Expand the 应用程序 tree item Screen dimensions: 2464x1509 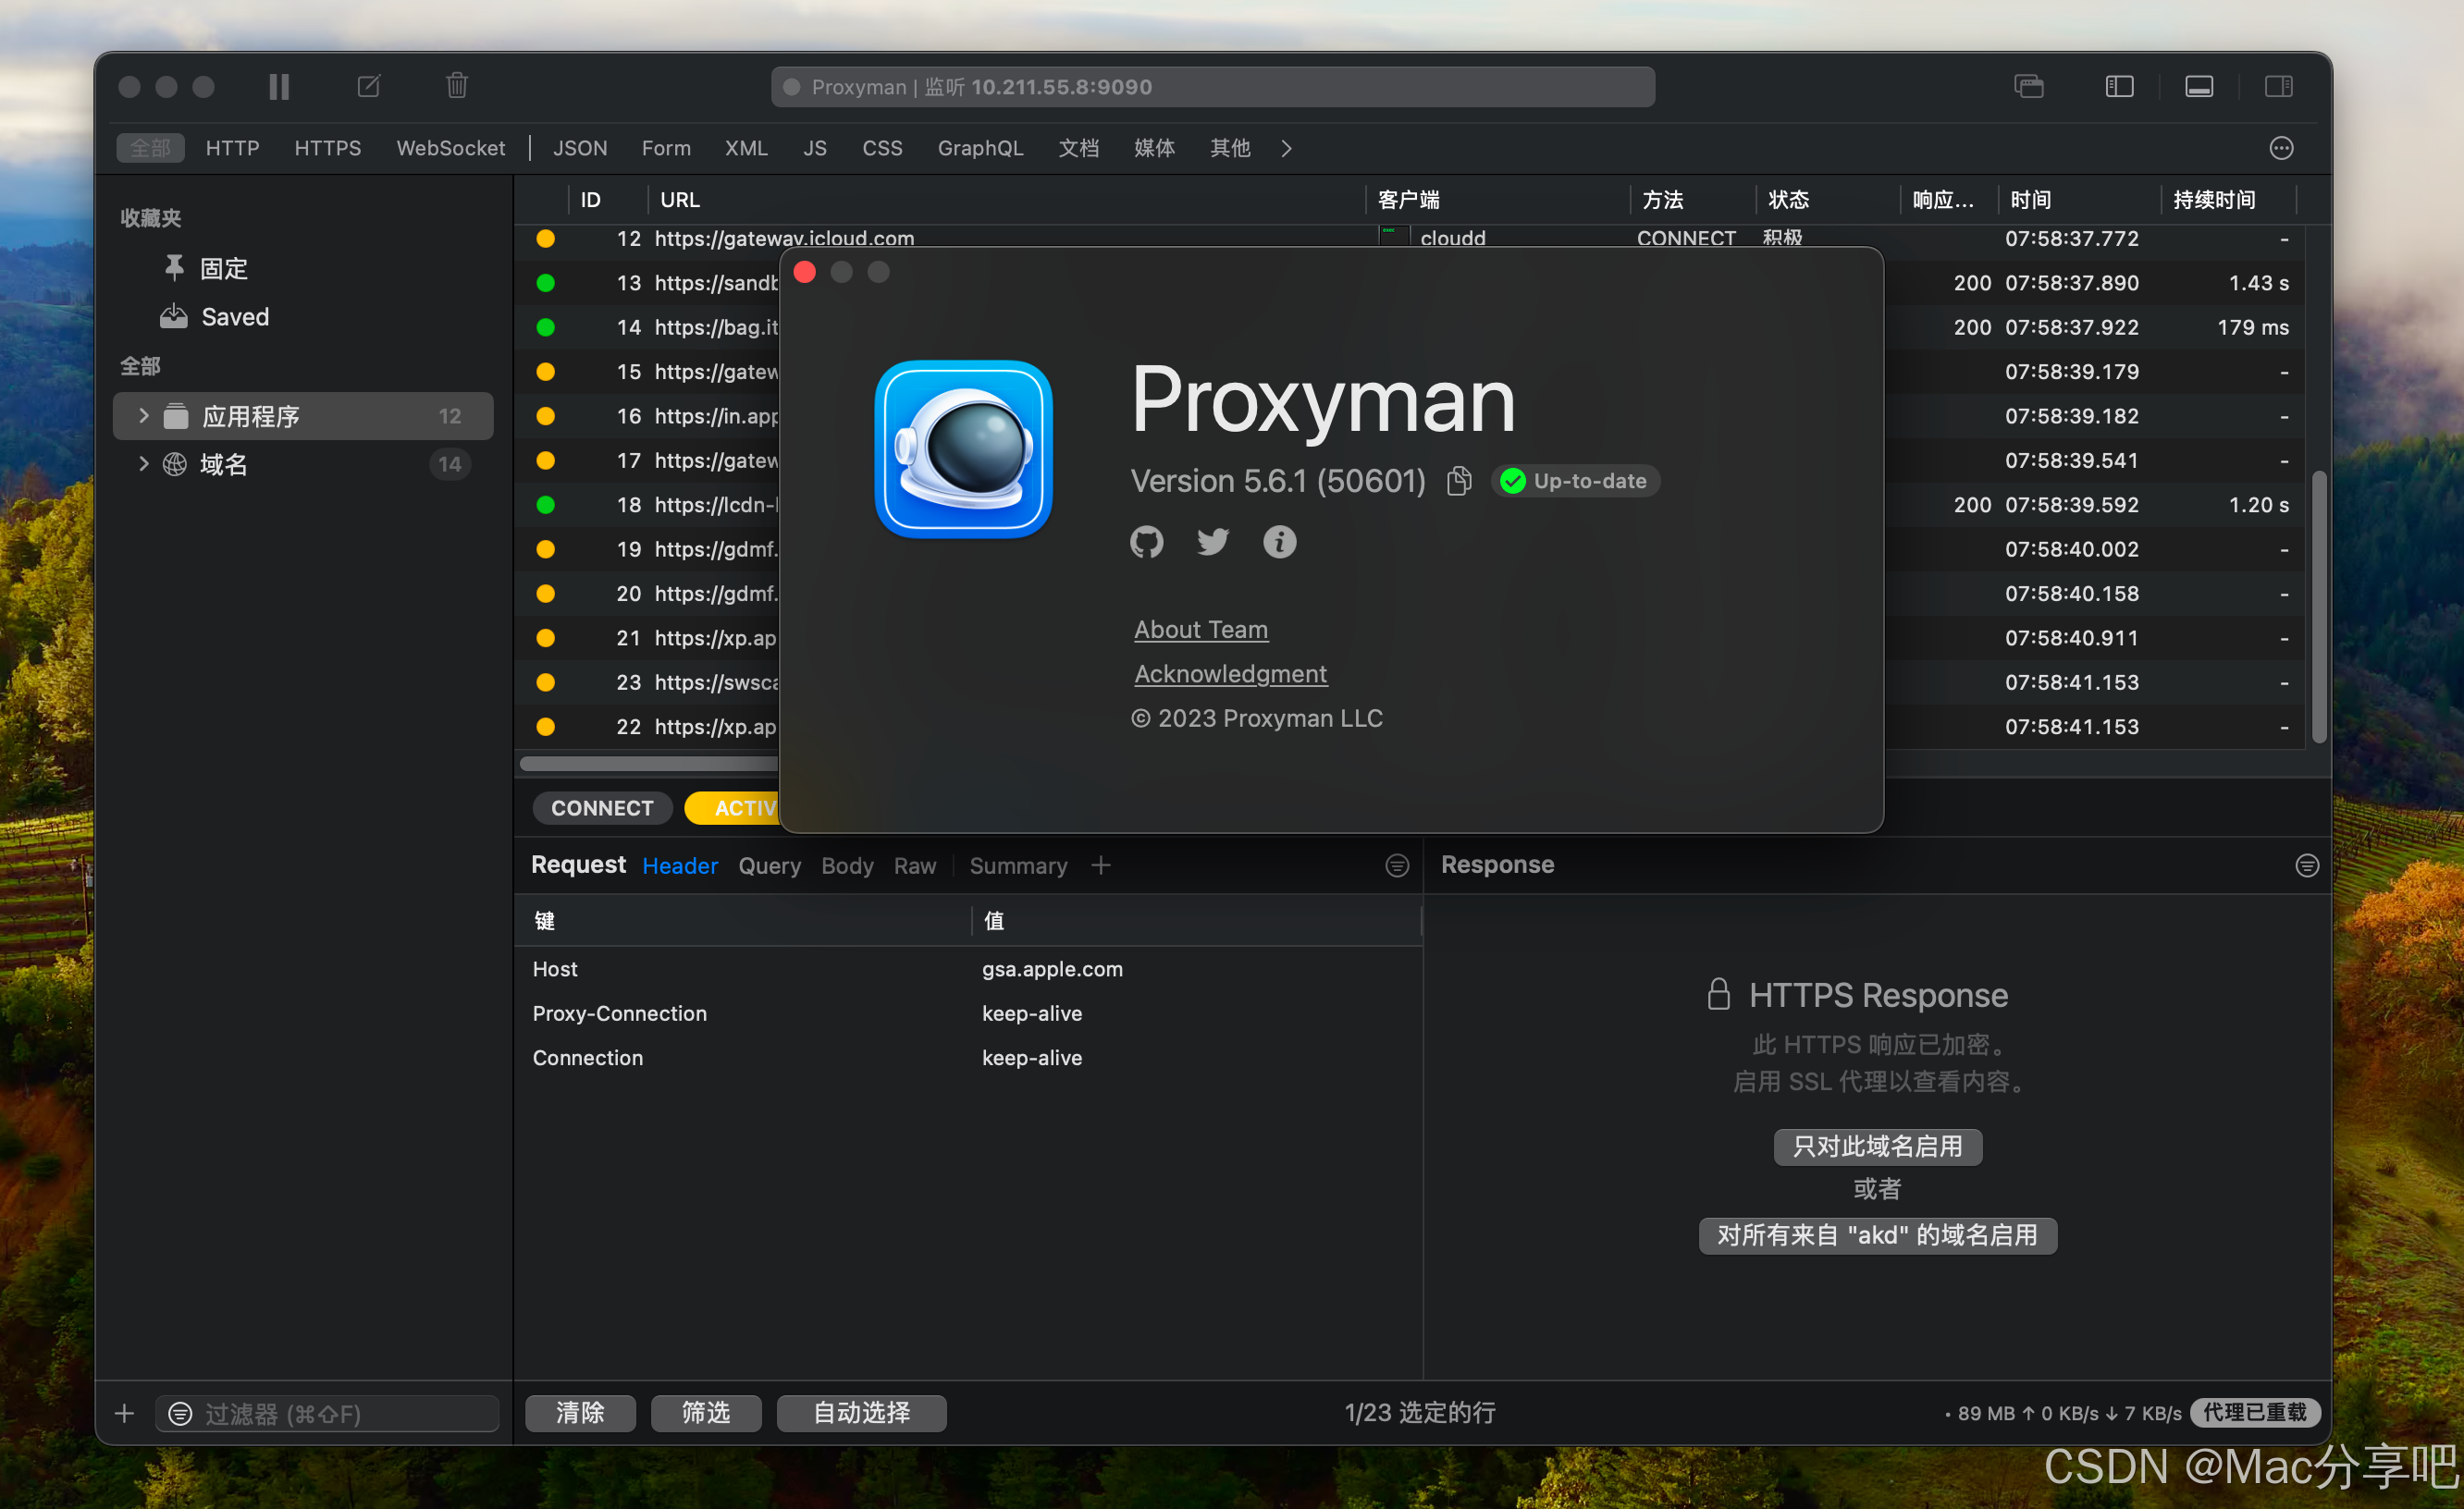(x=143, y=416)
